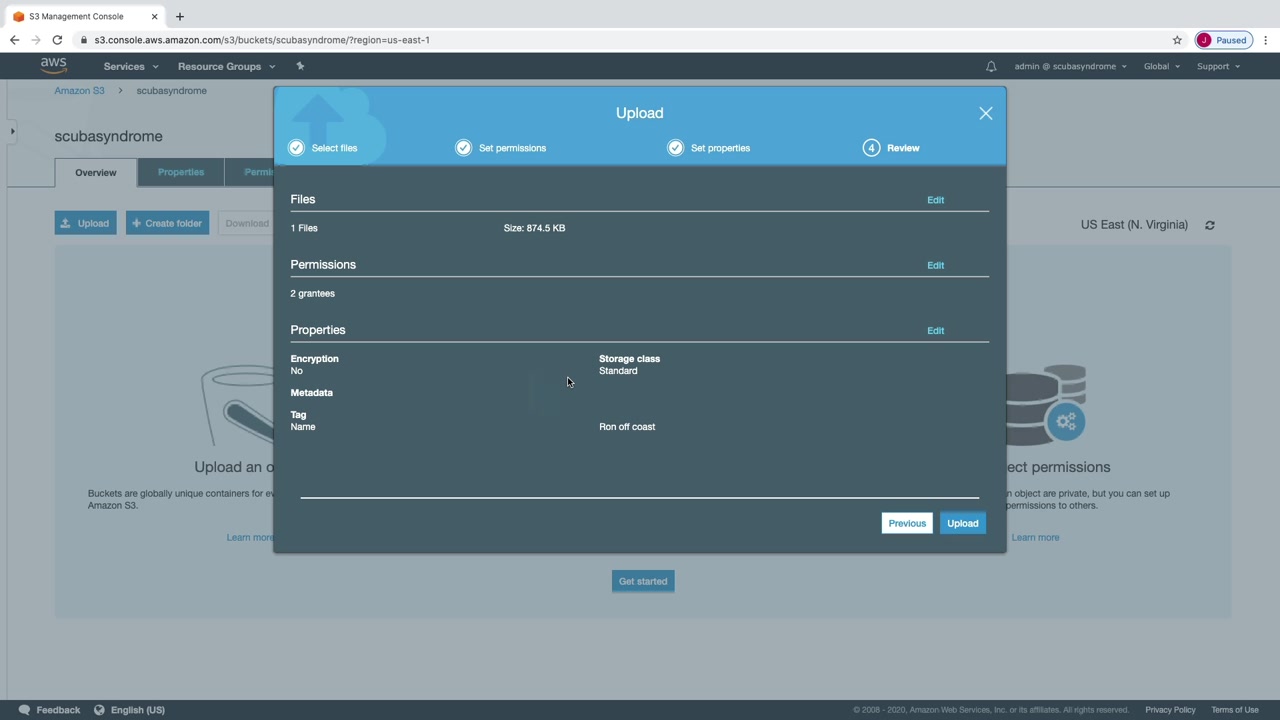Open the Support dropdown menu
1280x720 pixels.
tap(1218, 66)
